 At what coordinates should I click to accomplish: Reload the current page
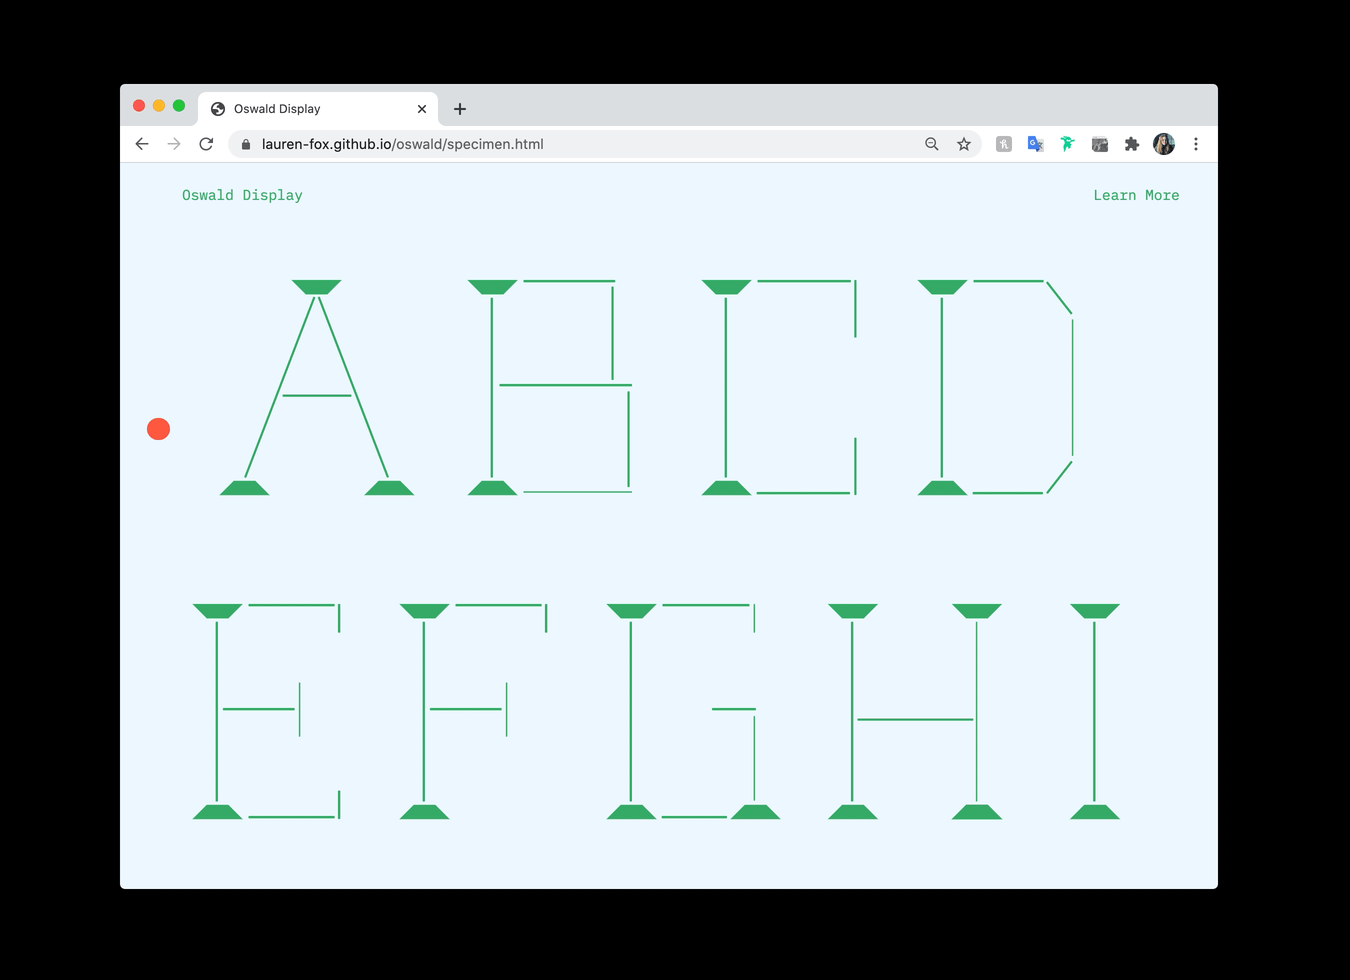coord(206,144)
